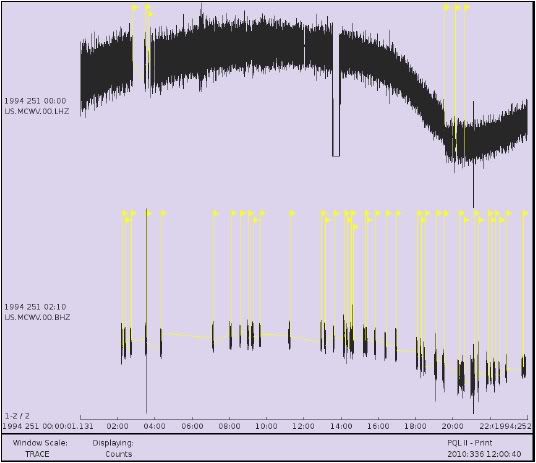Click the 14:00 tick on time axis

[x=341, y=426]
